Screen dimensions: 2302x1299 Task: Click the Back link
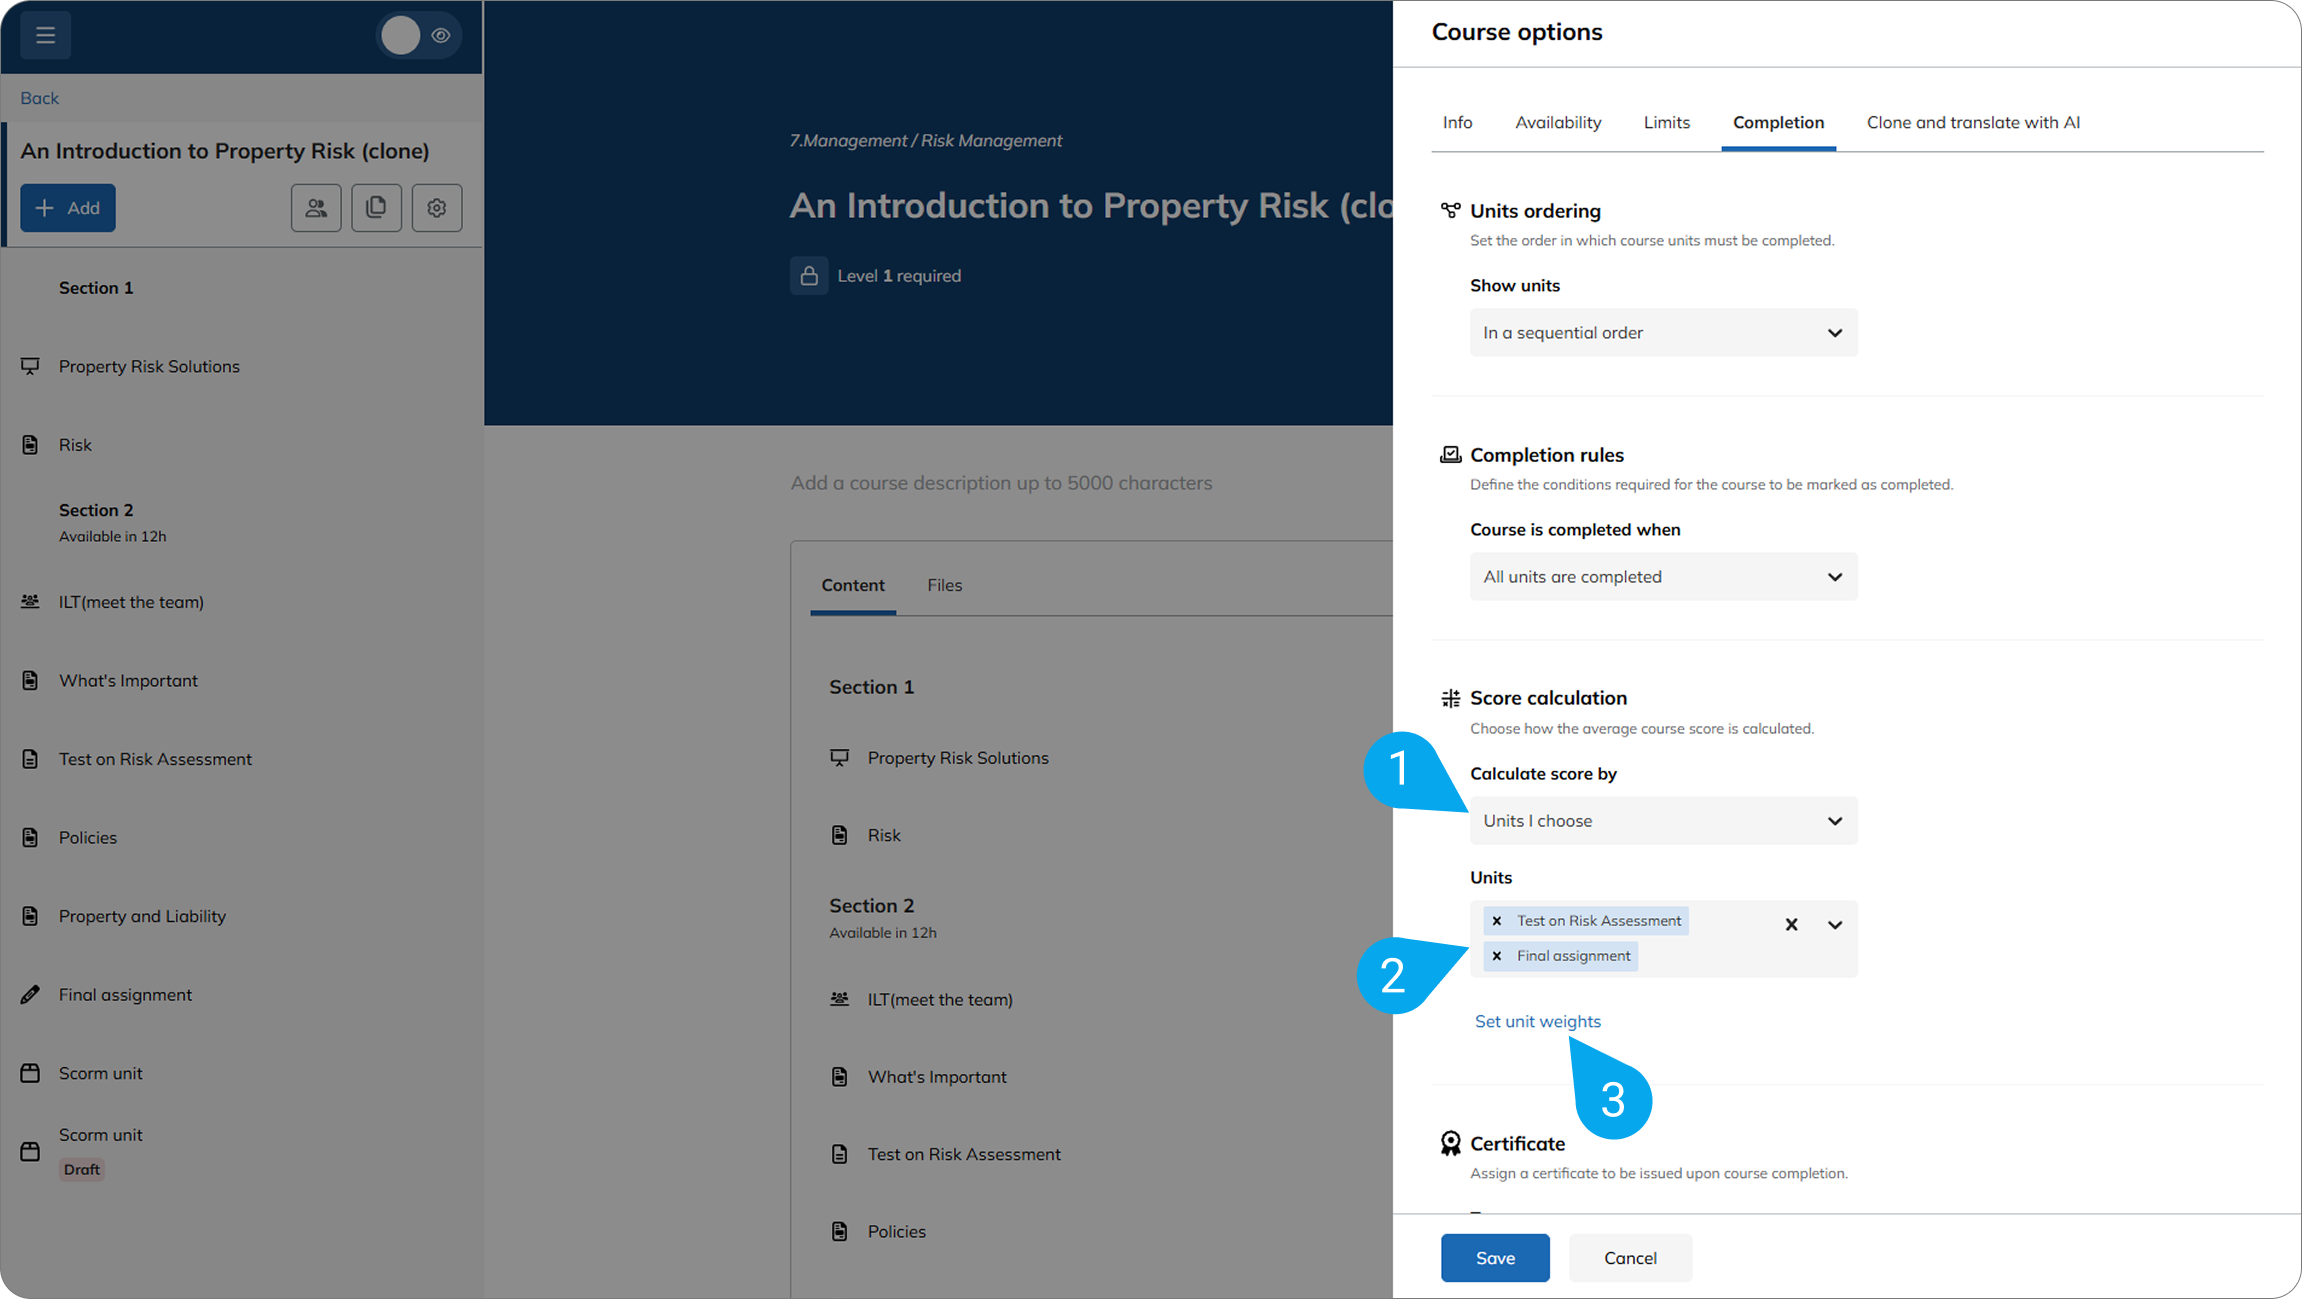click(x=39, y=98)
